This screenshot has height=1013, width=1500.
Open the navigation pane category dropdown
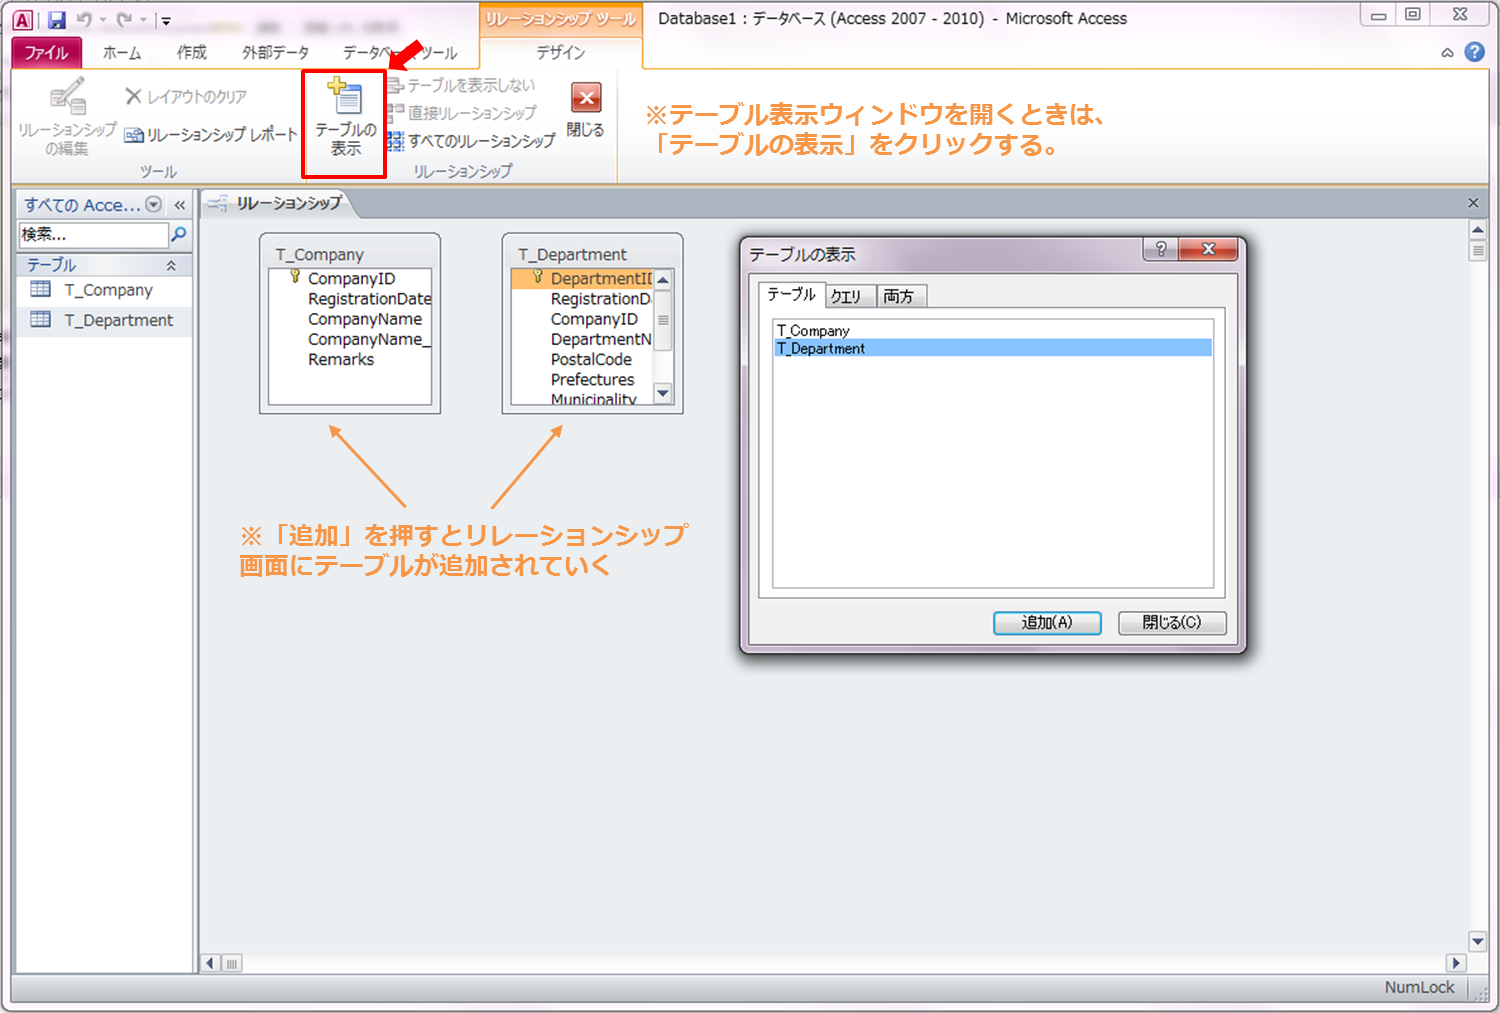click(154, 205)
